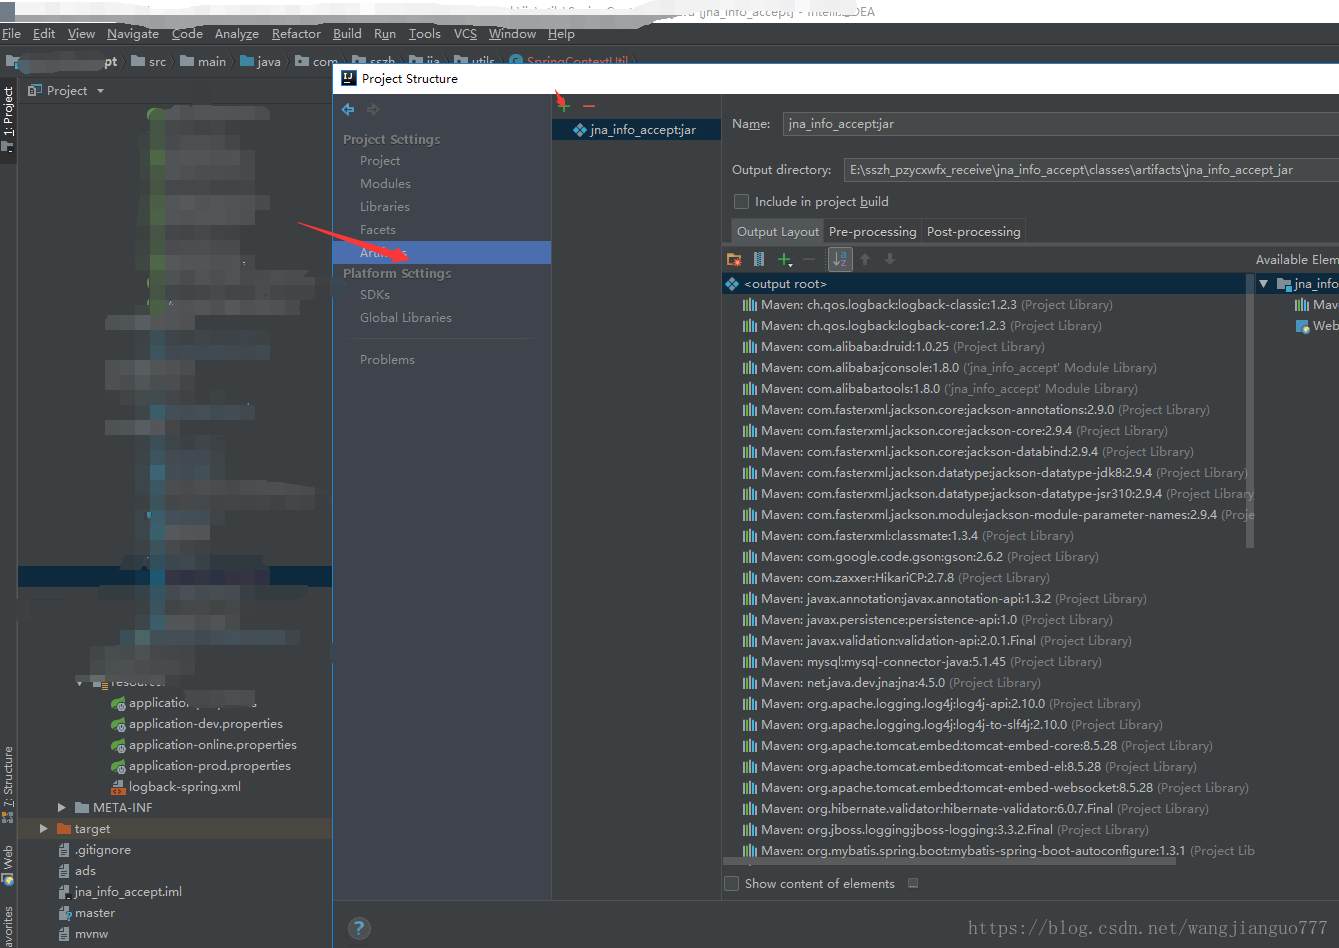Viewport: 1339px width, 948px height.
Task: Open help via the question mark icon
Action: click(x=359, y=928)
